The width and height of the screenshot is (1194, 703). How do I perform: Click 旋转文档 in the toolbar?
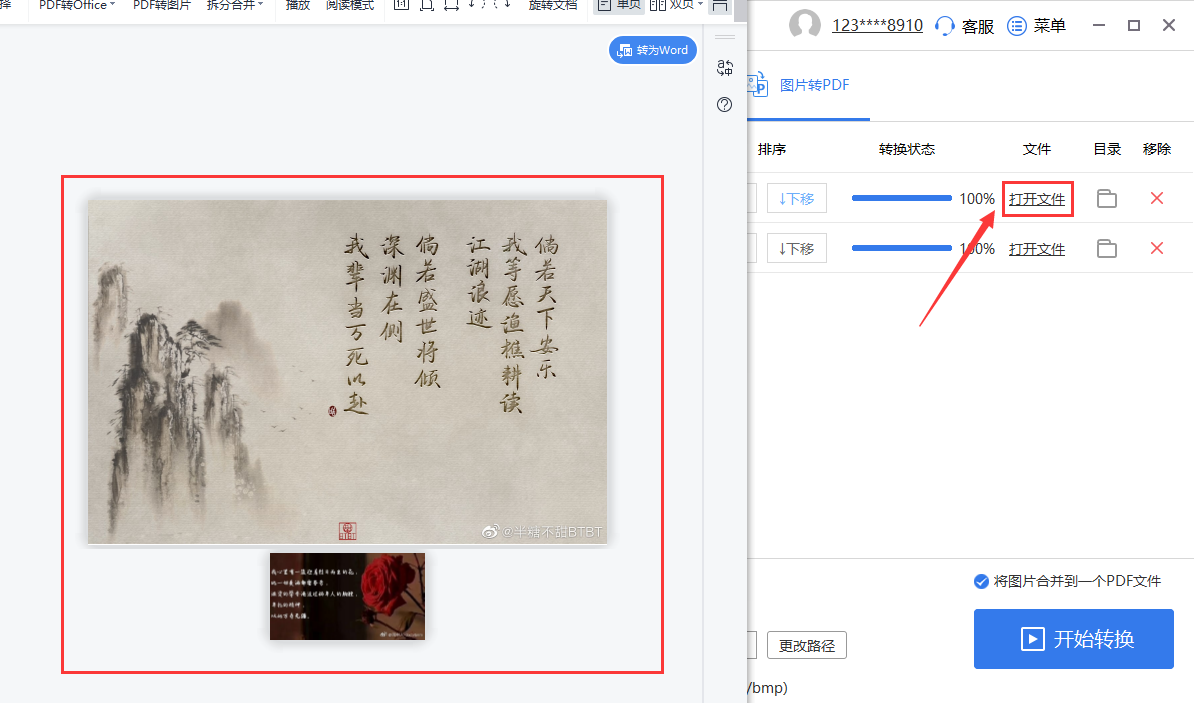553,5
